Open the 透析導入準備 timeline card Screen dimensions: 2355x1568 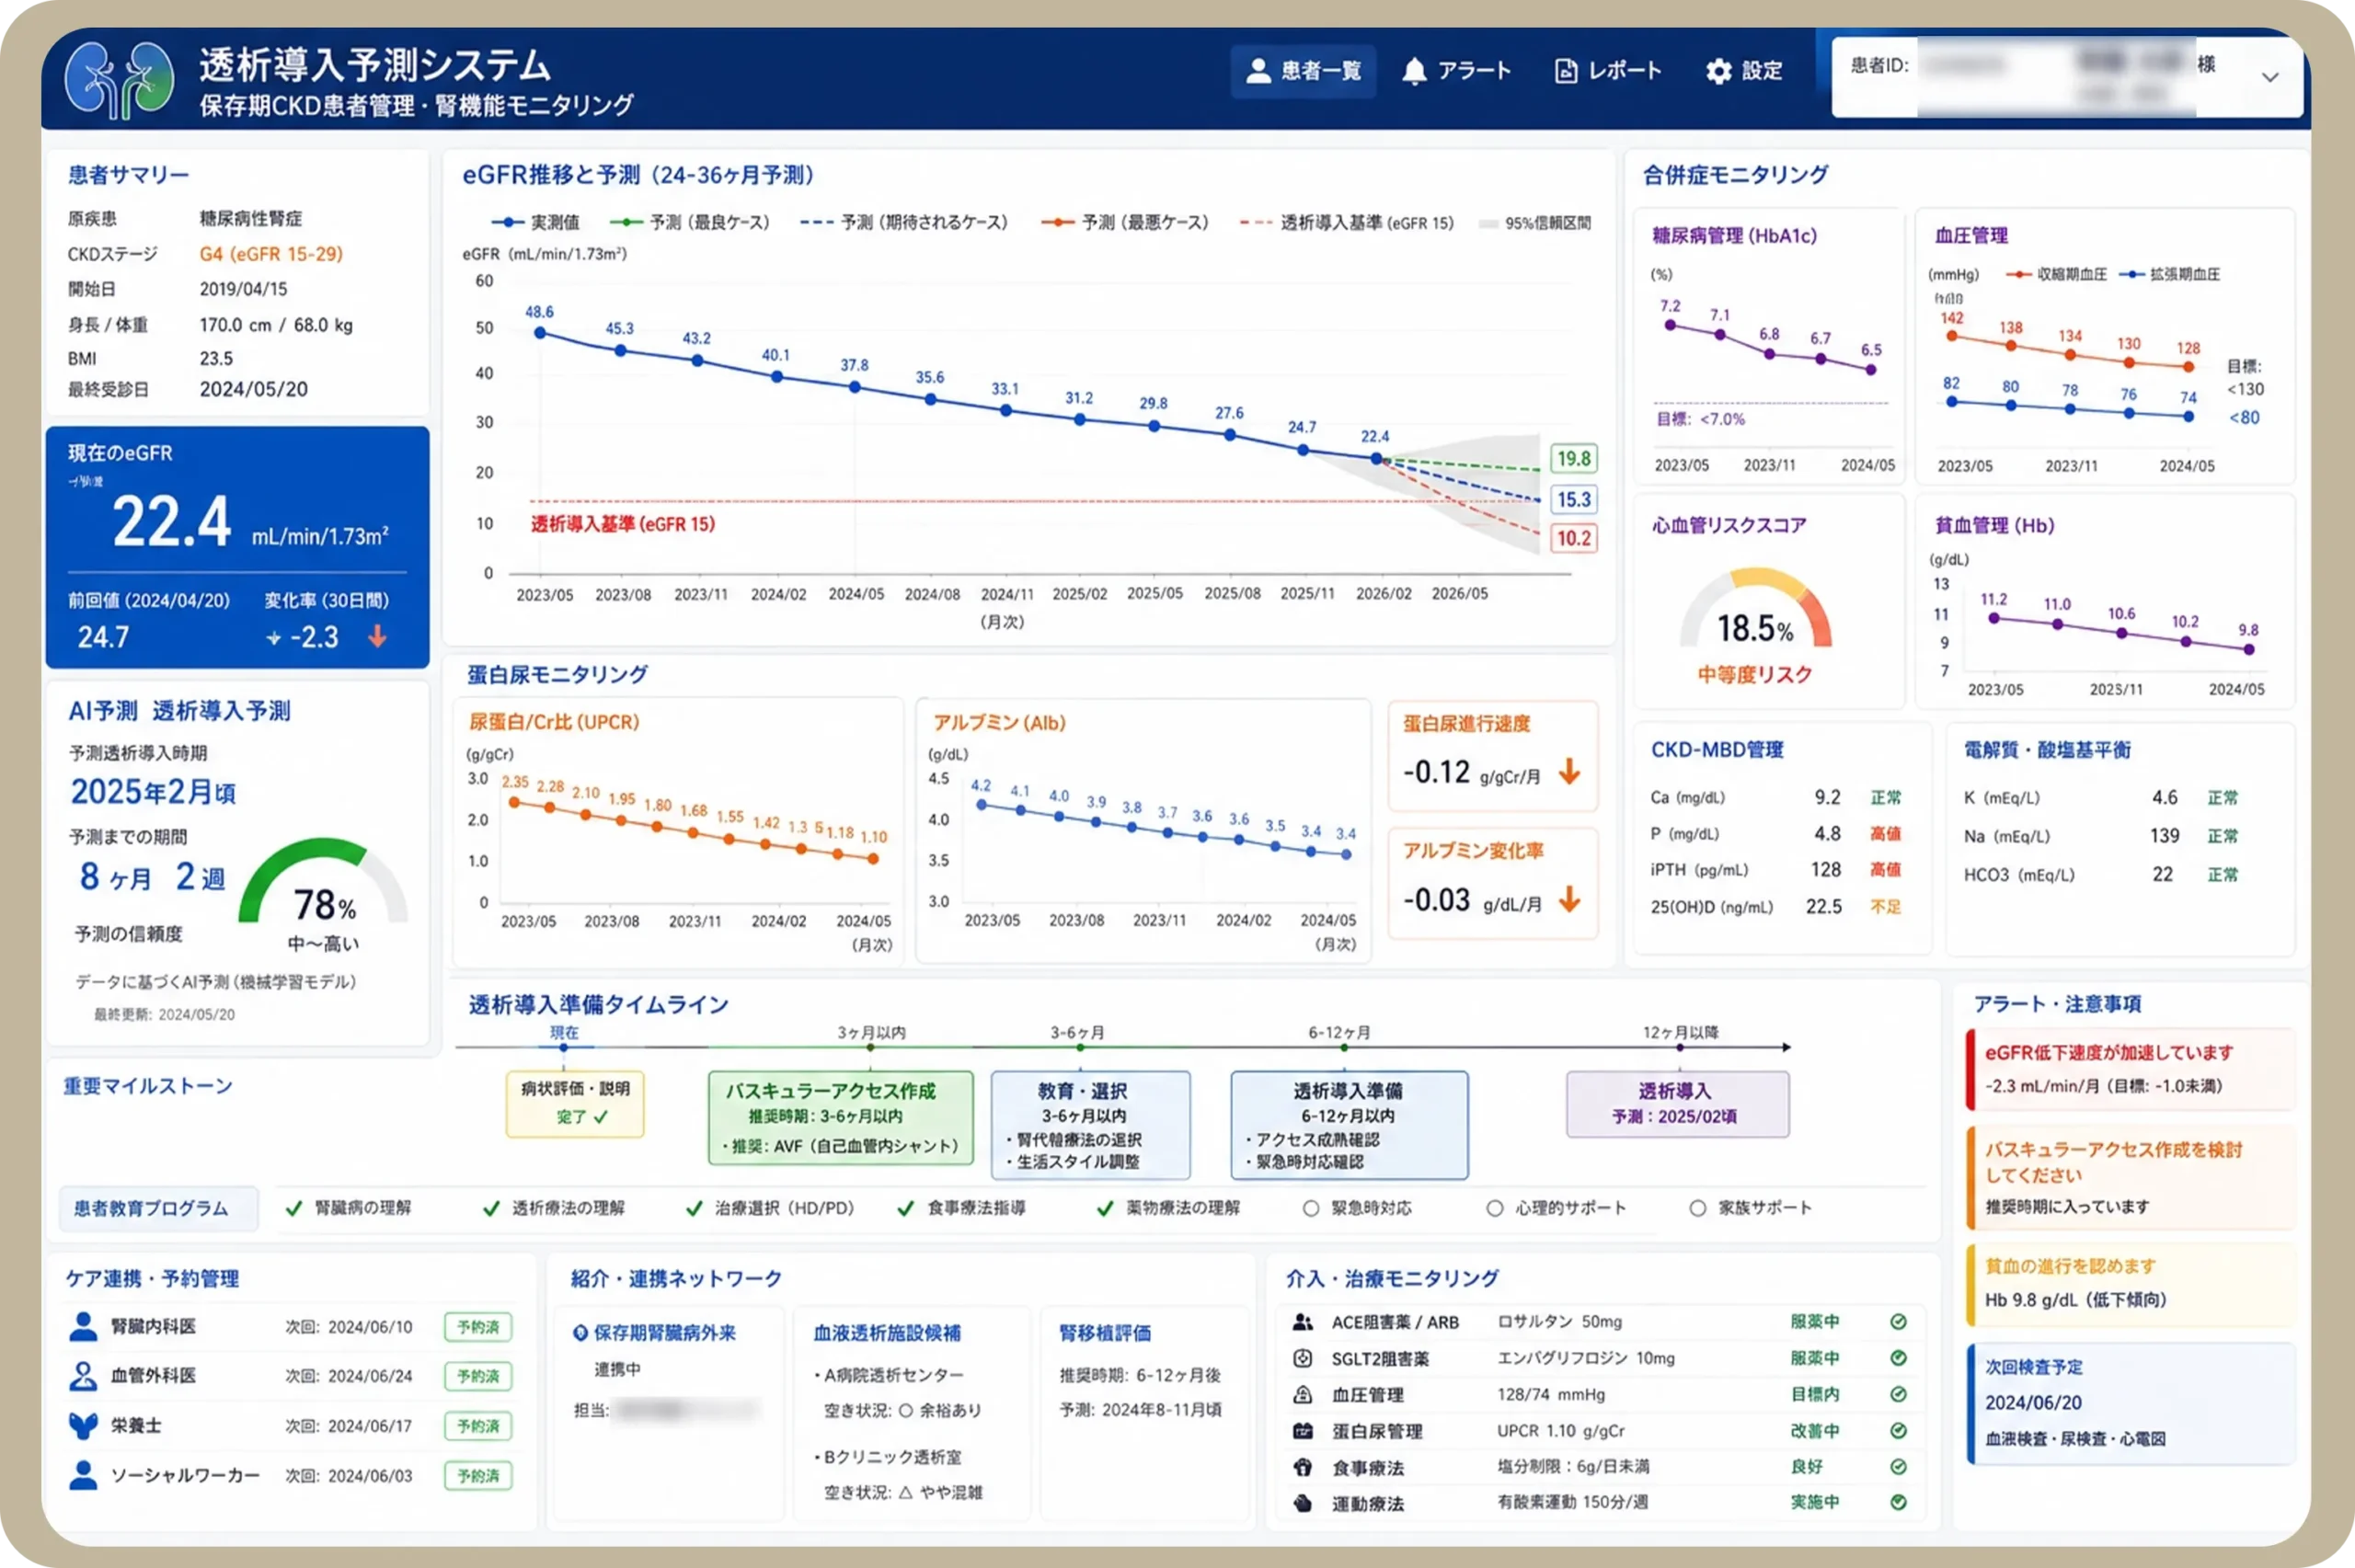pyautogui.click(x=1349, y=1125)
